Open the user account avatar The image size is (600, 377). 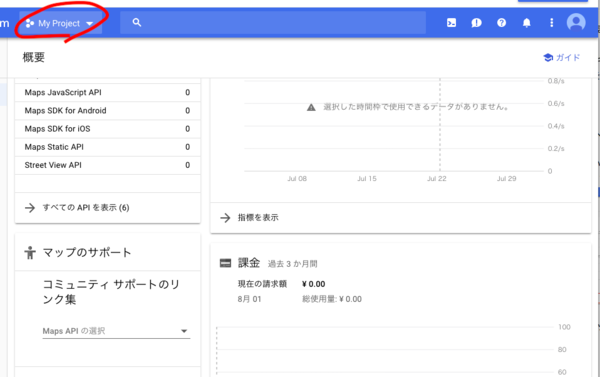pyautogui.click(x=576, y=22)
